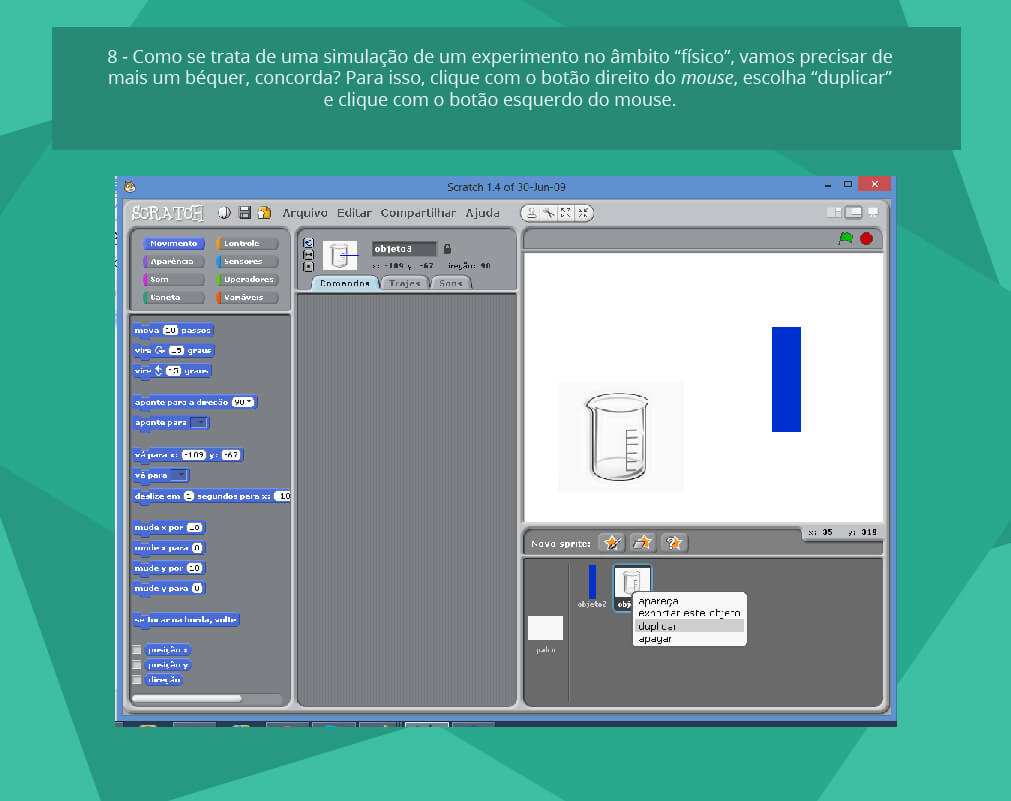The image size is (1011, 801).
Task: Choose new sprite from file button
Action: tap(643, 543)
